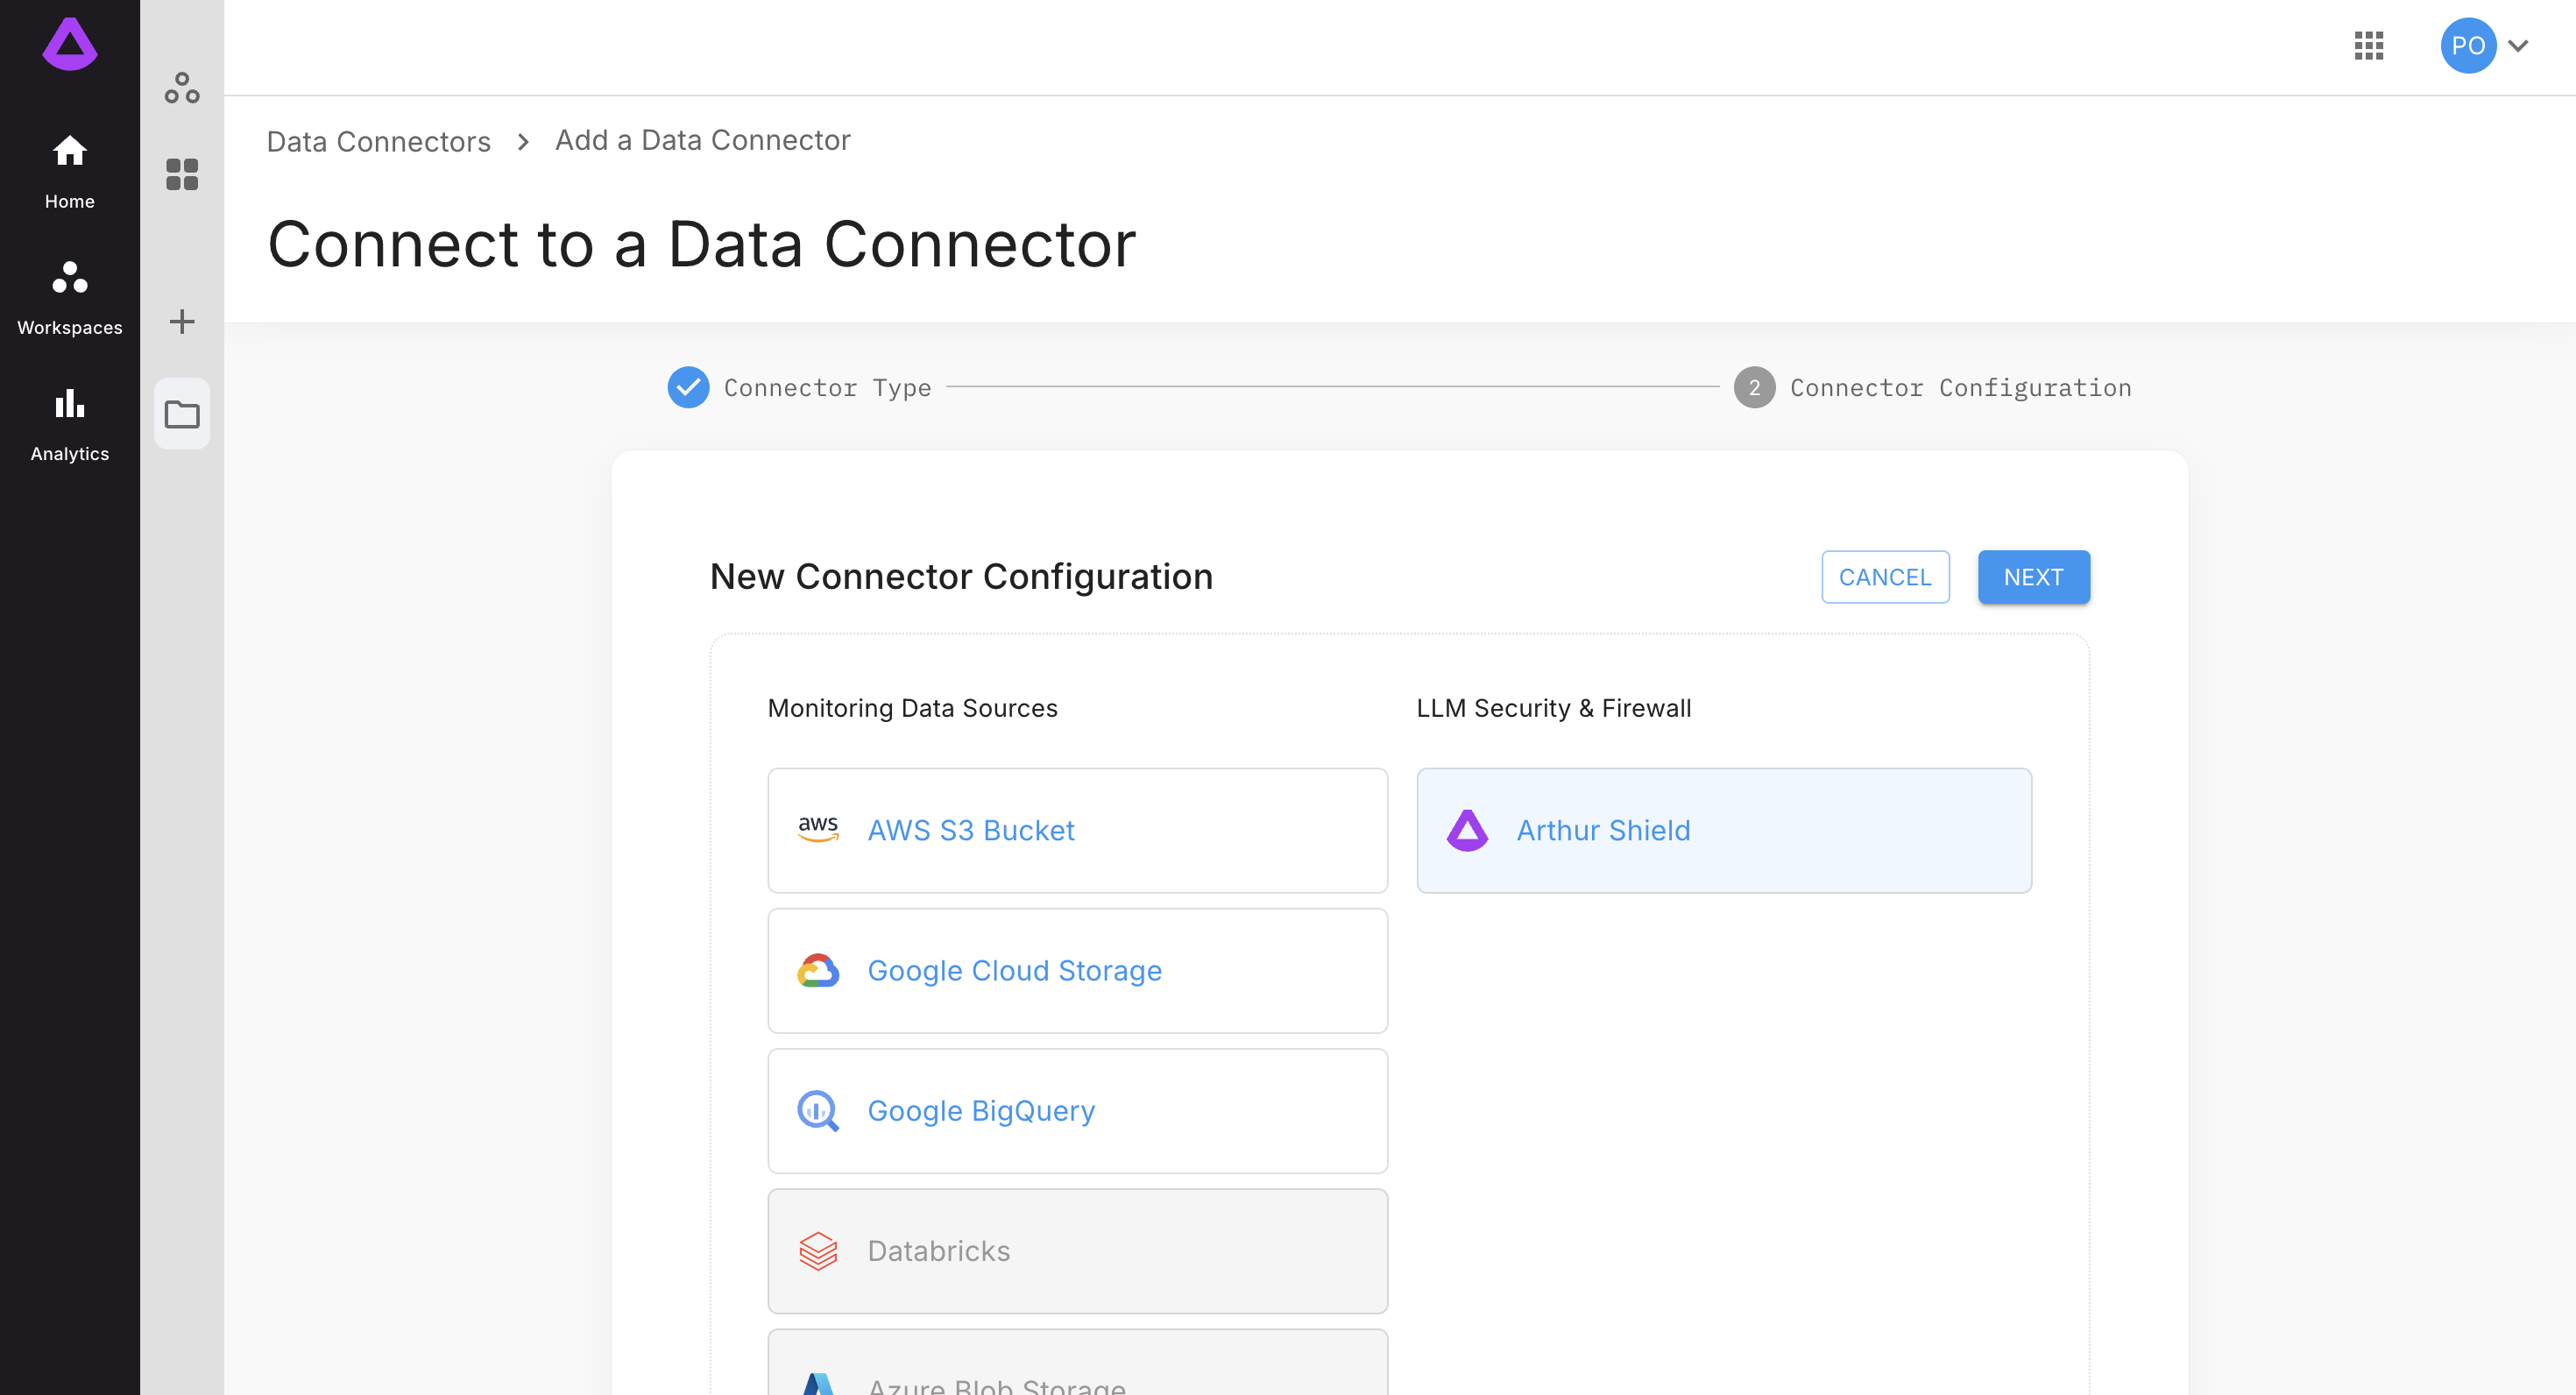The image size is (2576, 1395).
Task: Click the folder icon in the secondary sidebar
Action: (182, 413)
